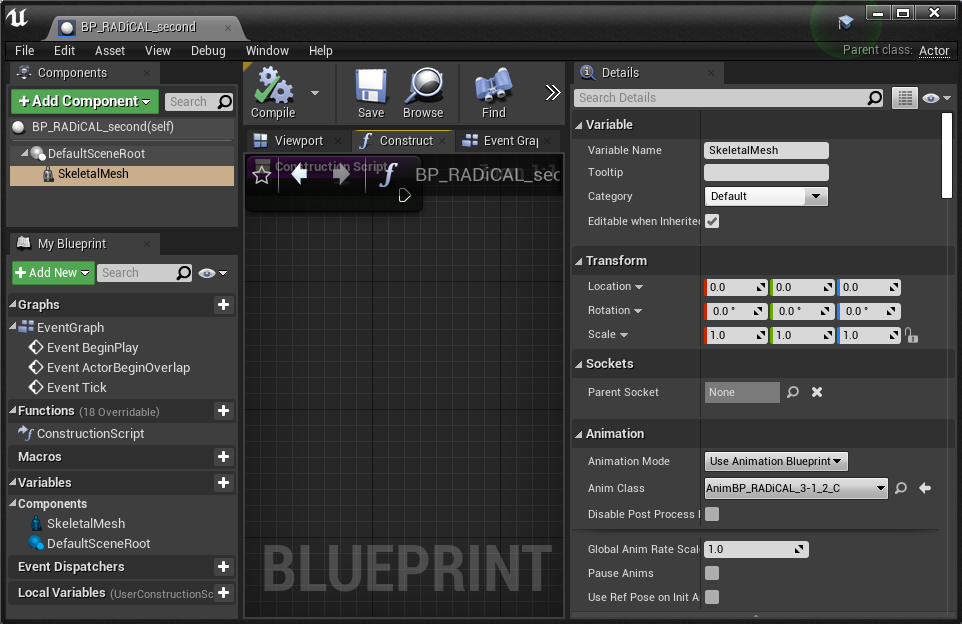
Task: Click the Add Component button
Action: (x=84, y=101)
